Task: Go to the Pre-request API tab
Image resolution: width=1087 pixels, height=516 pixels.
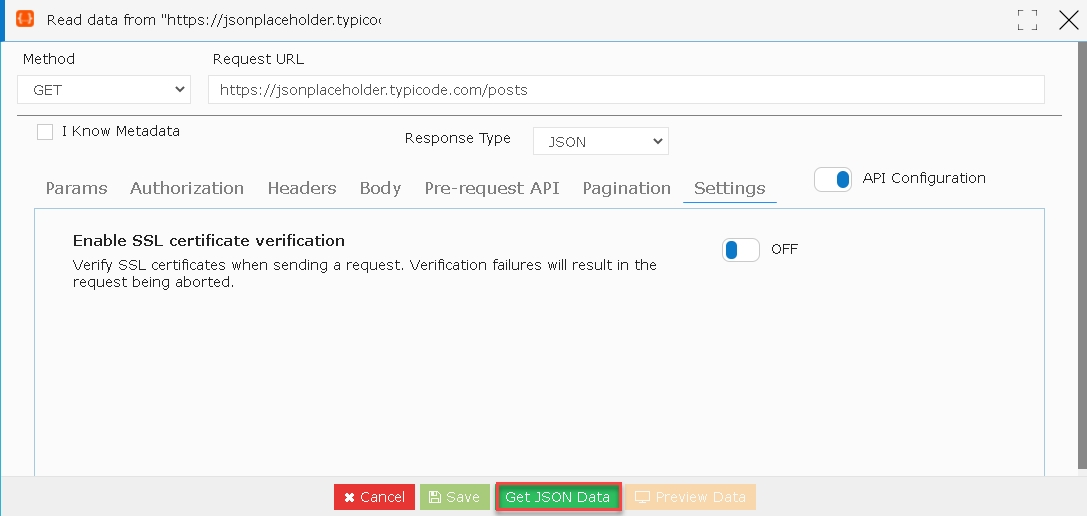Action: coord(492,188)
